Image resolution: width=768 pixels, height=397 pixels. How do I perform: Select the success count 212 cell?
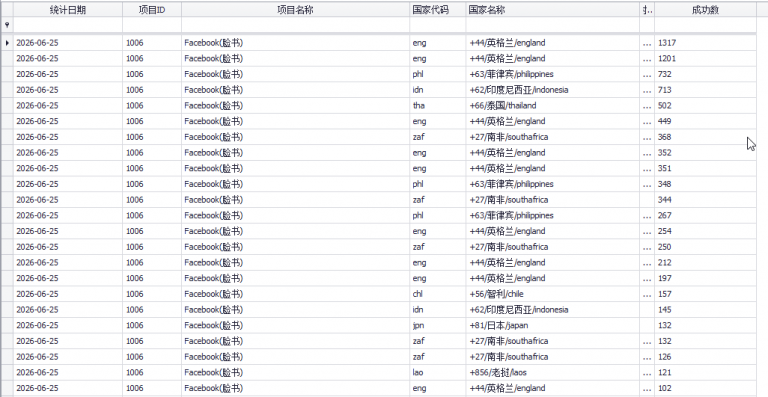pyautogui.click(x=705, y=262)
